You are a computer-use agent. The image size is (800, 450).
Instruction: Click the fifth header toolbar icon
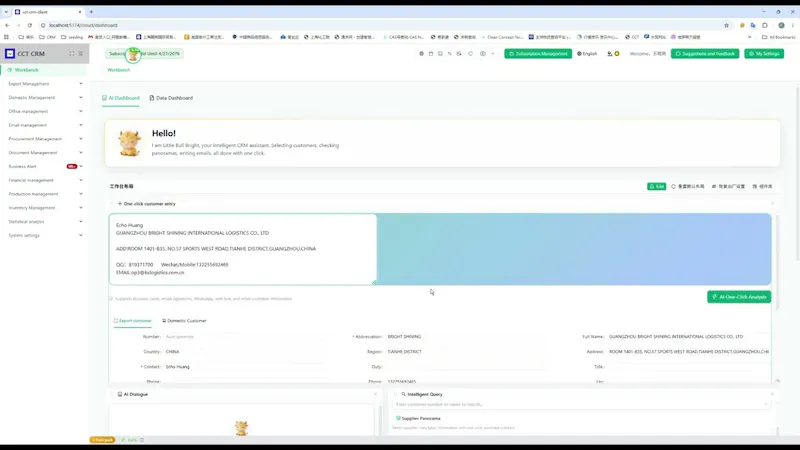[x=459, y=54]
